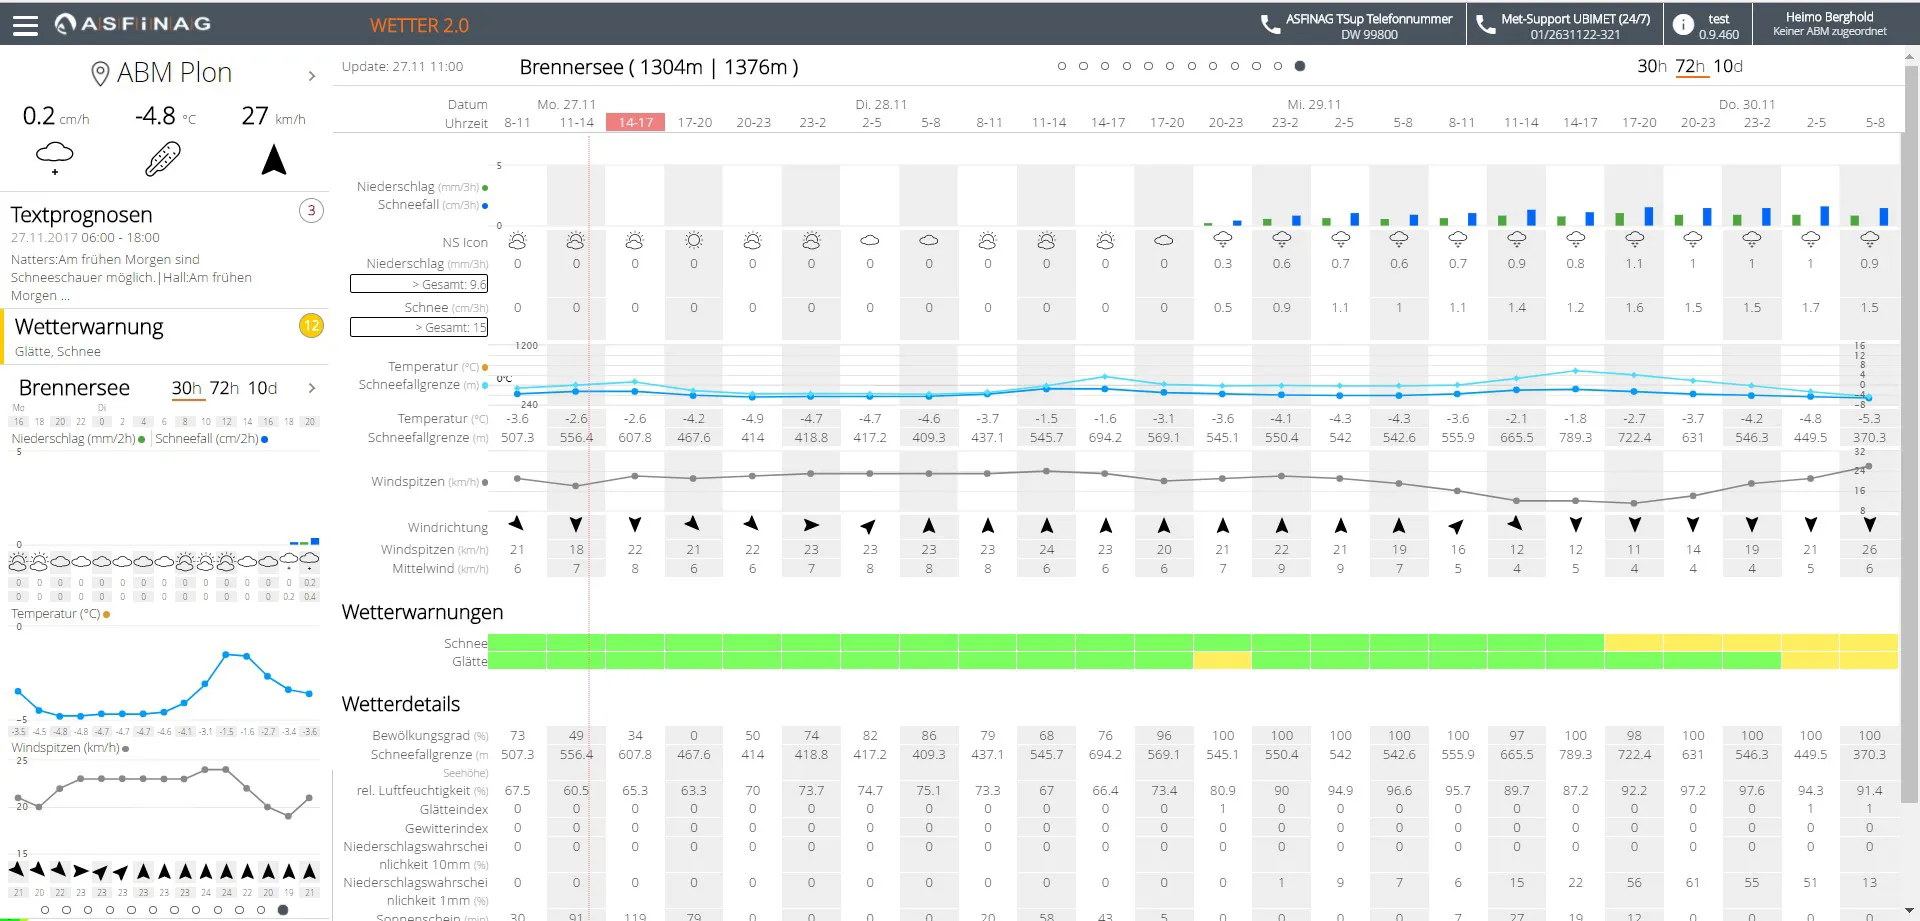Viewport: 1920px width, 921px height.
Task: Select the last station pagination dot
Action: (1300, 66)
